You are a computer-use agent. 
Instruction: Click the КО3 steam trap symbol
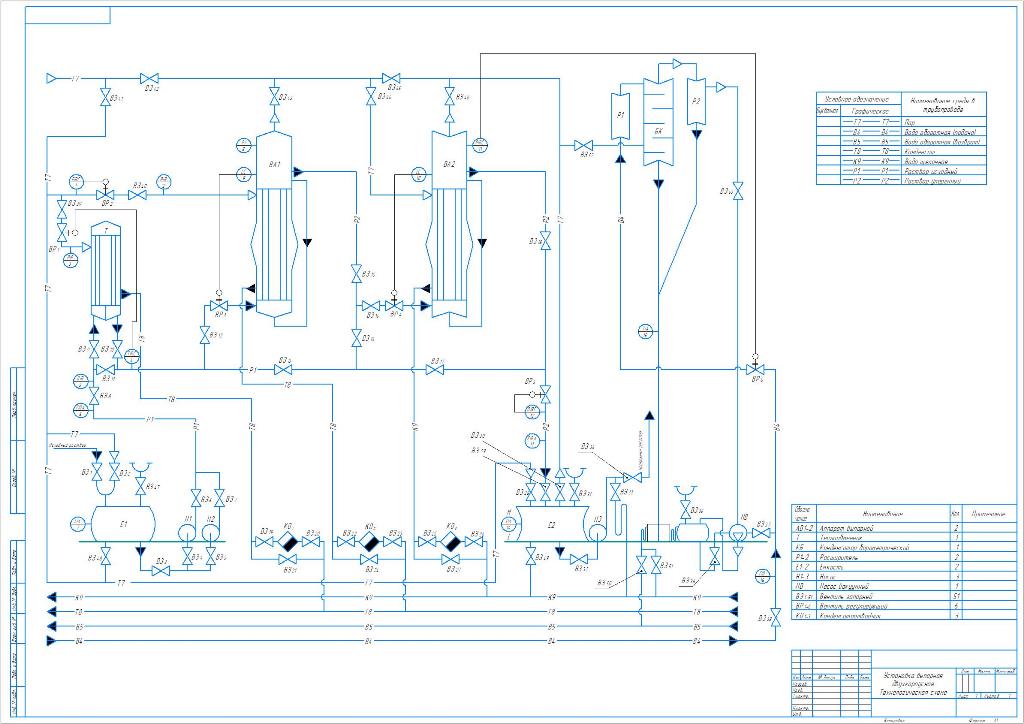(450, 542)
